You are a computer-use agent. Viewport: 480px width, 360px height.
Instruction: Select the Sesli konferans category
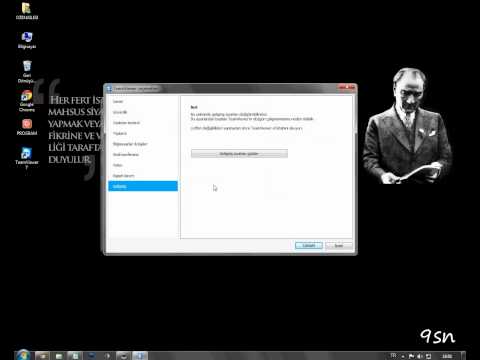click(x=143, y=155)
